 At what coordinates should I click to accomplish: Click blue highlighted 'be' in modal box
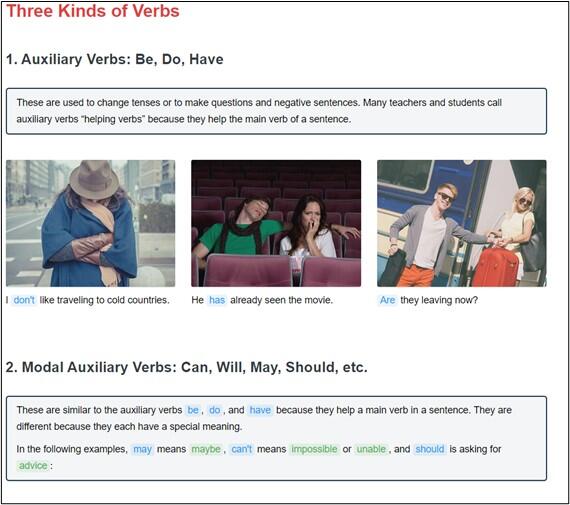point(193,410)
